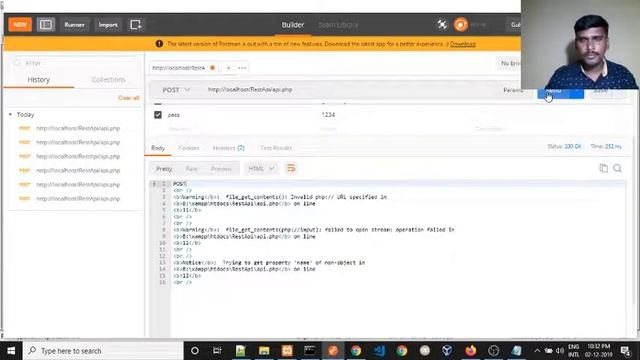Select the response Cookies tab
The image size is (640, 360).
tap(189, 148)
